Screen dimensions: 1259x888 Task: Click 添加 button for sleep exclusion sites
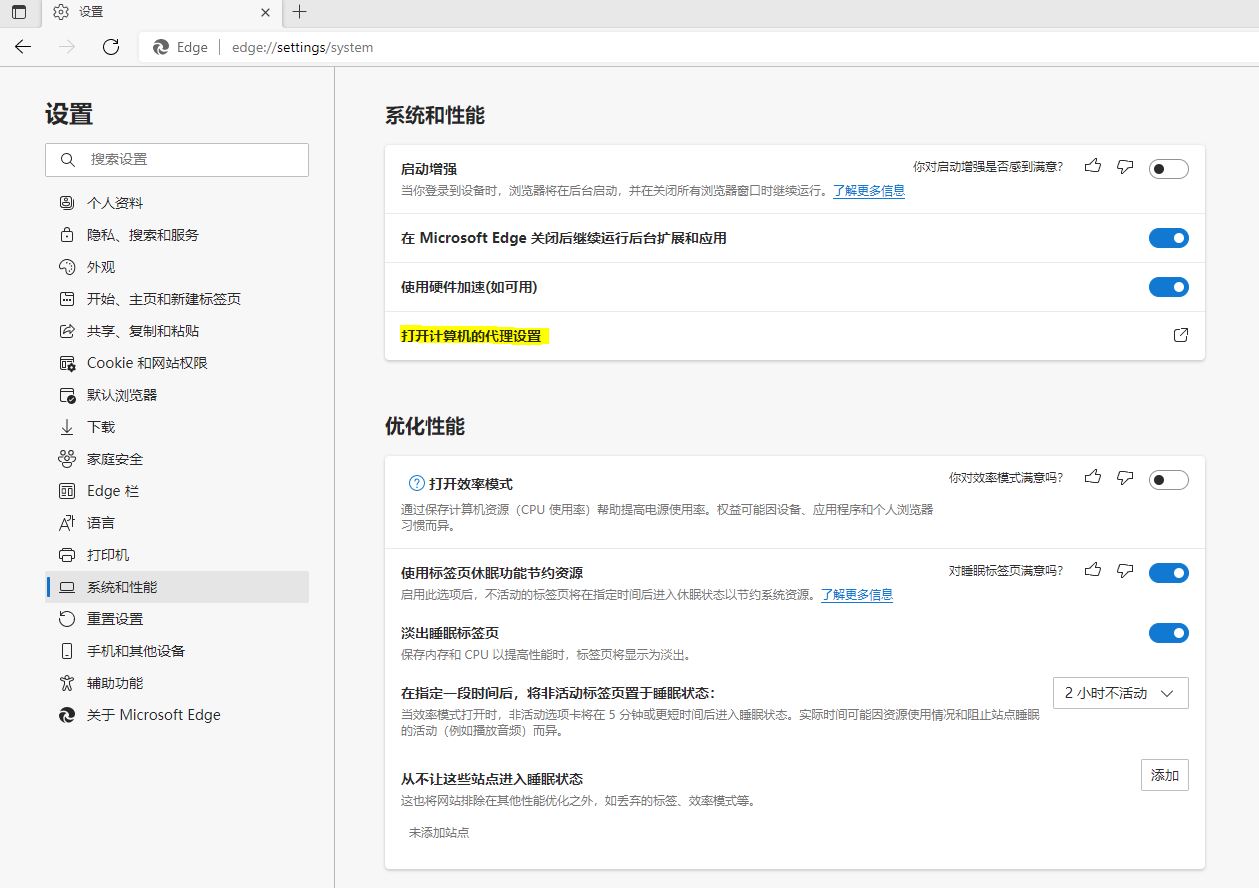[1164, 775]
